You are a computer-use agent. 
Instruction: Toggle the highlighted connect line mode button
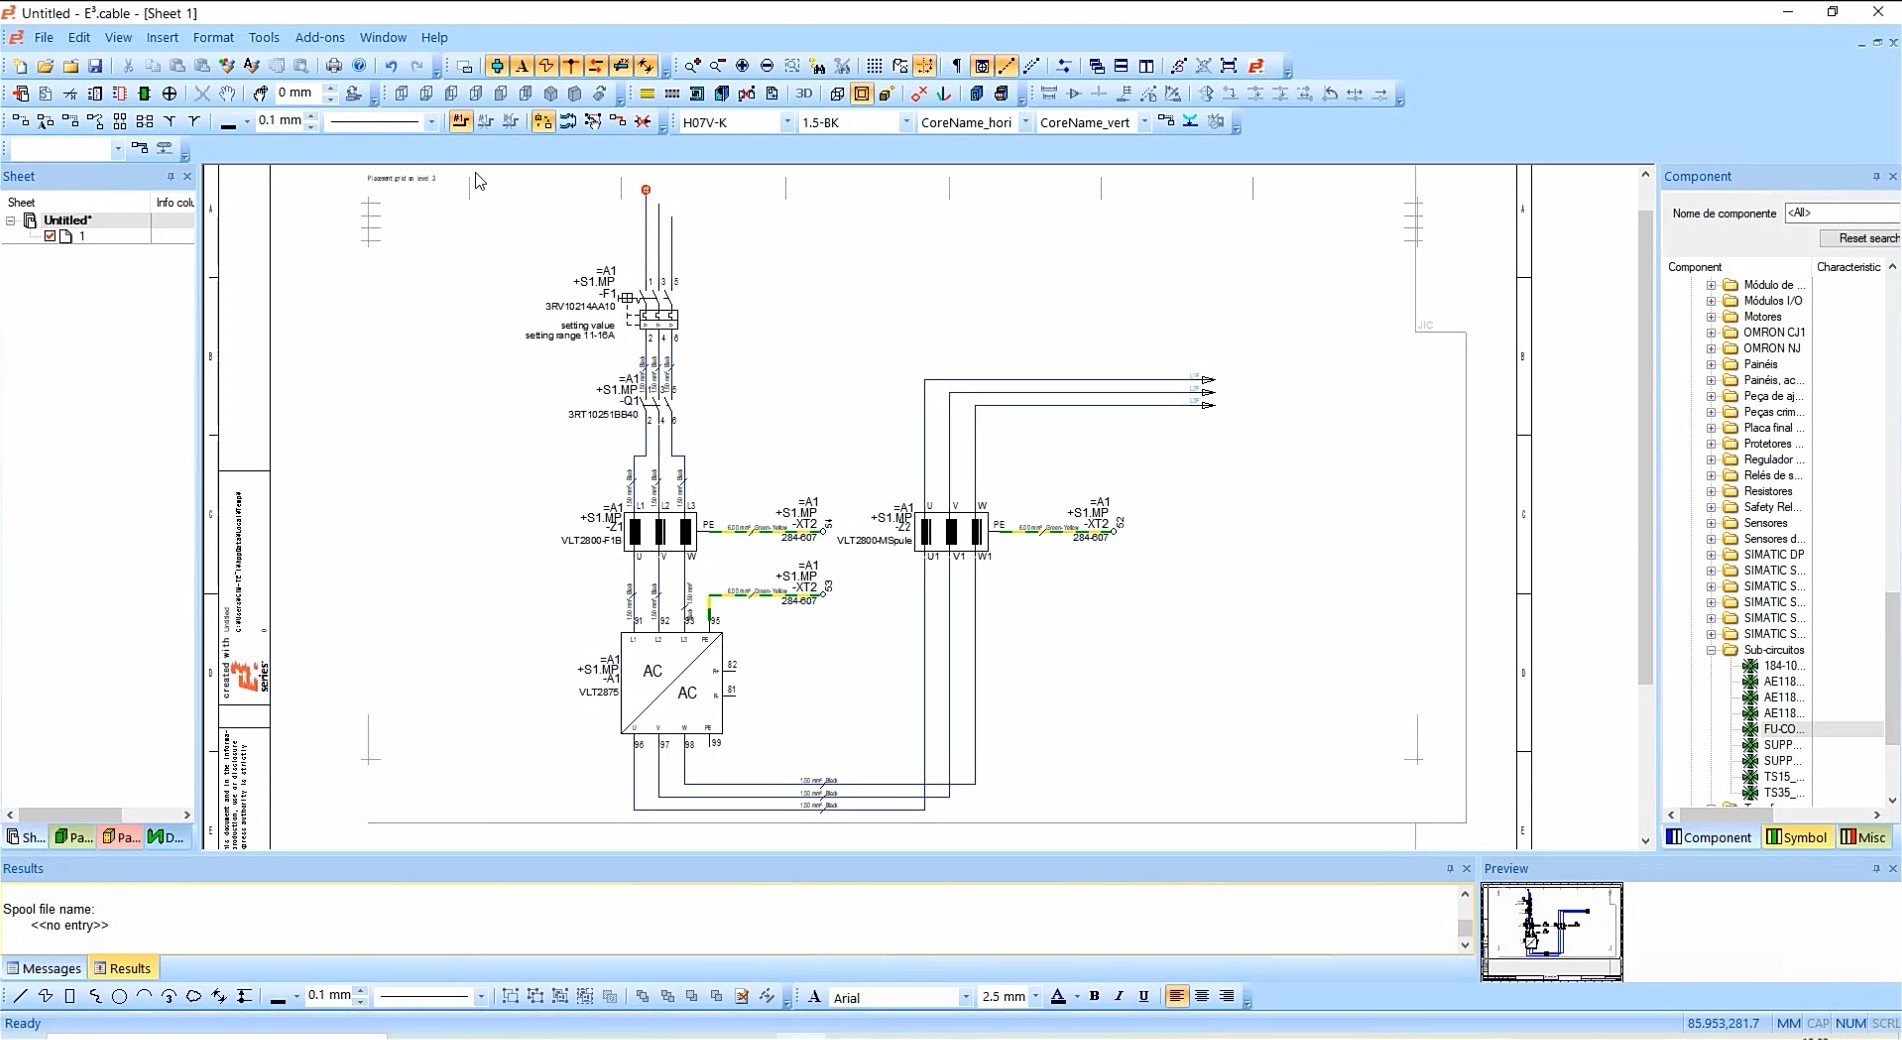(460, 121)
